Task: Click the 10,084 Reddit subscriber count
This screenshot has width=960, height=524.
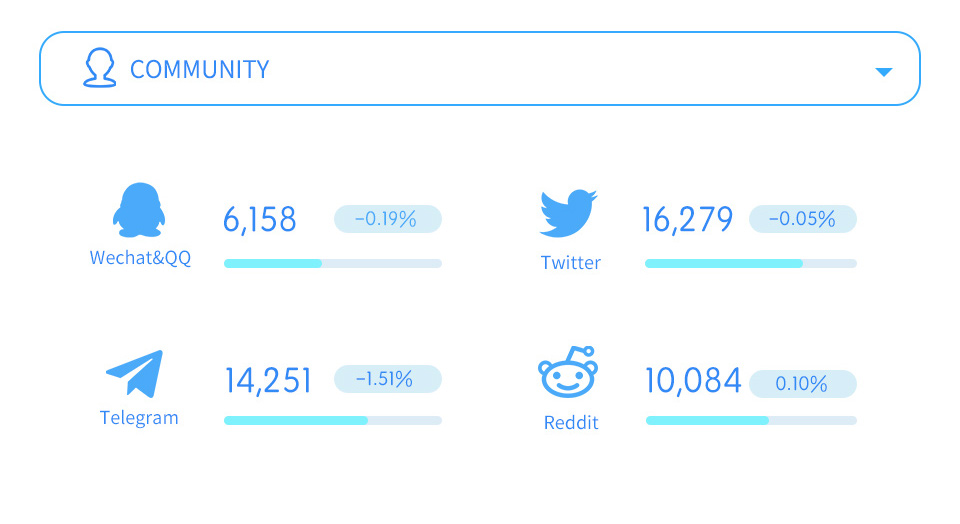Action: pos(693,380)
